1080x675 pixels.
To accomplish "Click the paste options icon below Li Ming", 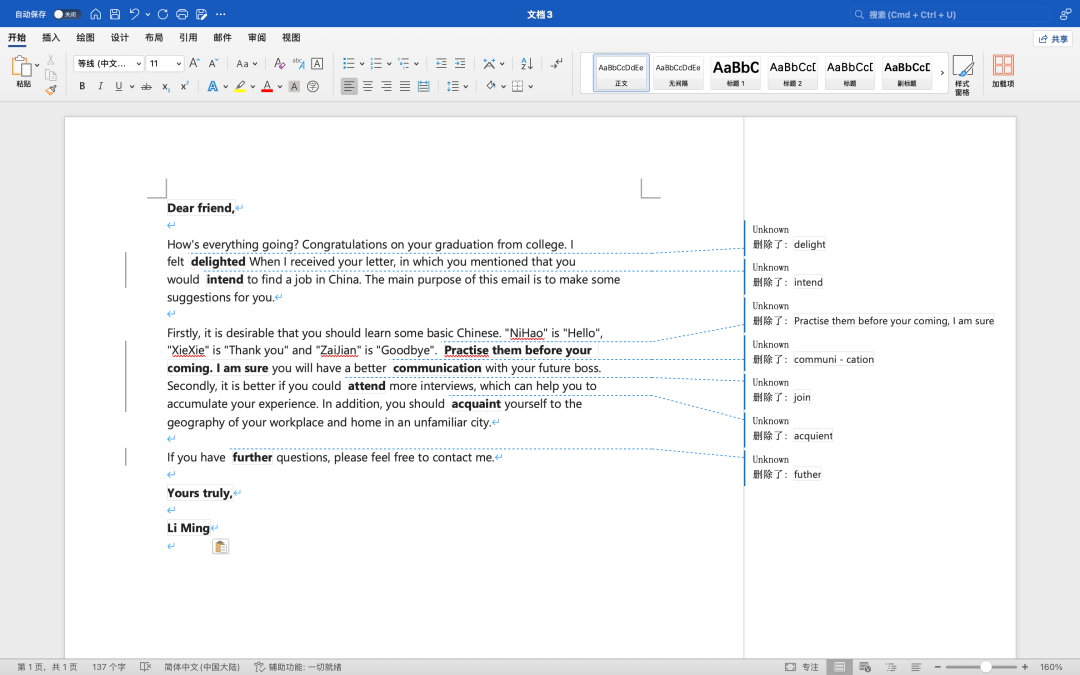I will [220, 547].
